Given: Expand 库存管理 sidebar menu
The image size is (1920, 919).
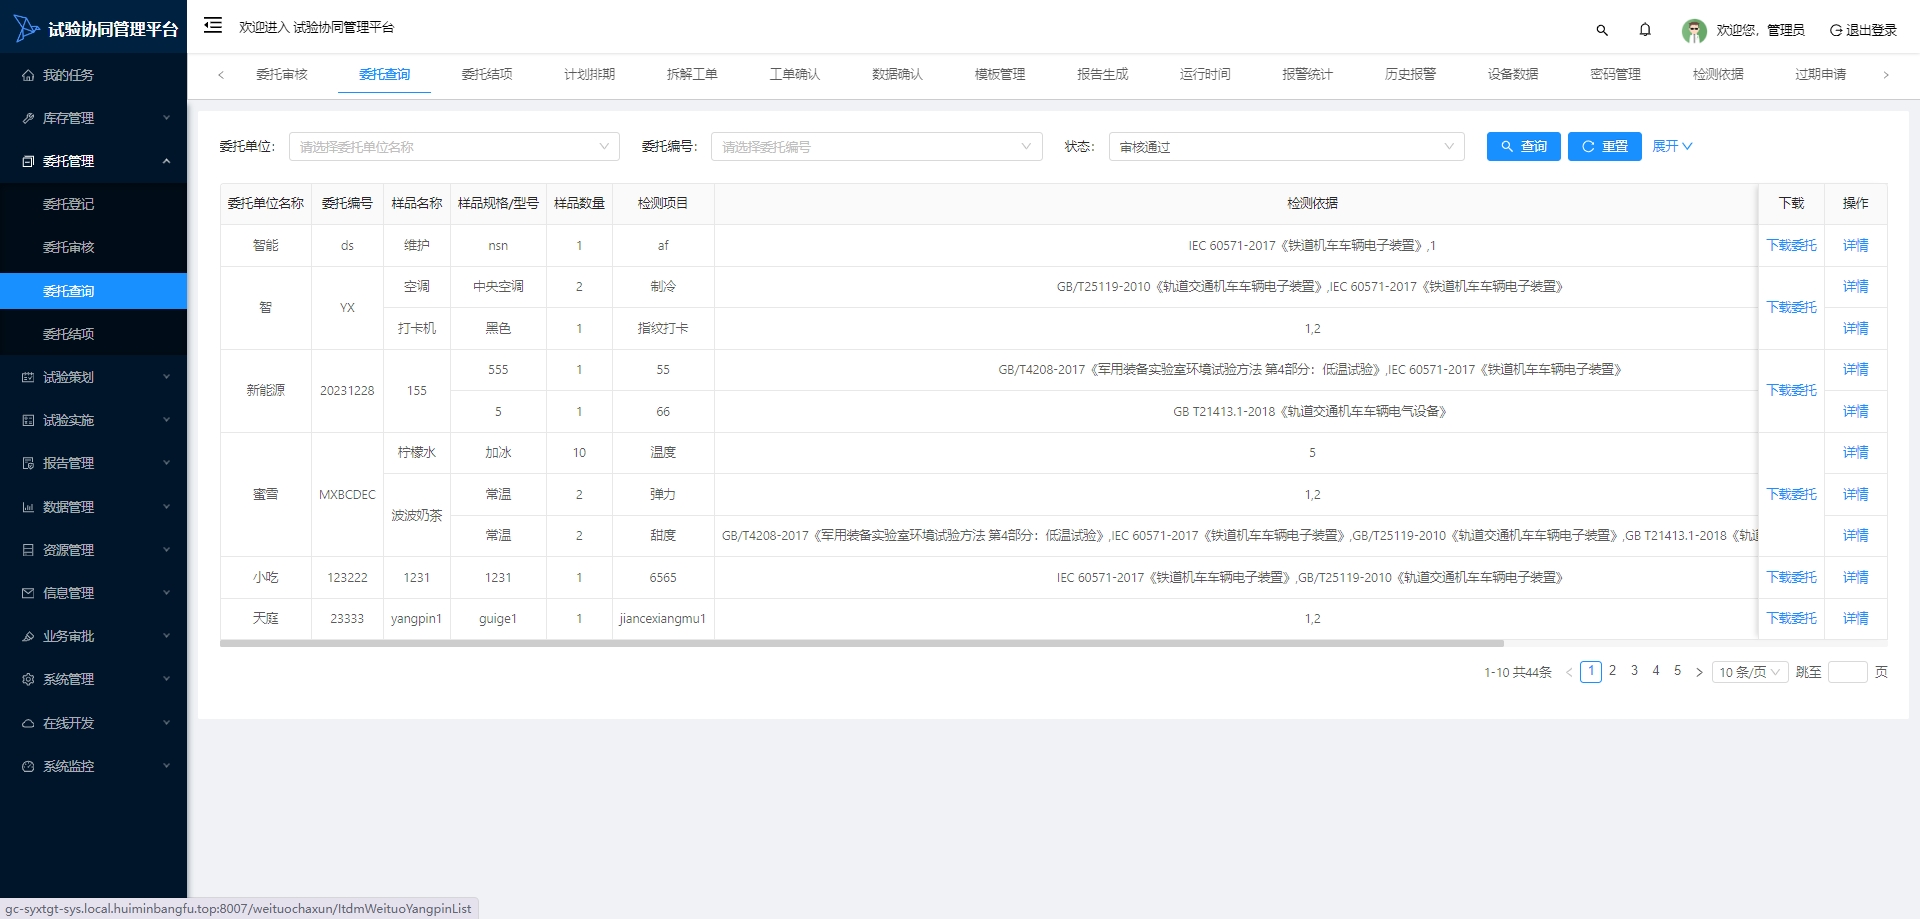Looking at the screenshot, I should (x=93, y=118).
